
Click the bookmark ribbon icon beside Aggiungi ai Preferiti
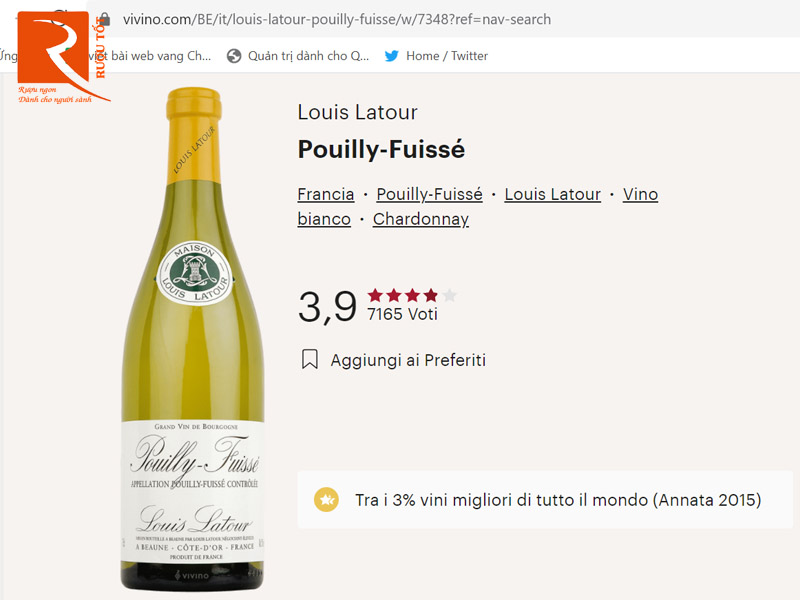coord(310,359)
